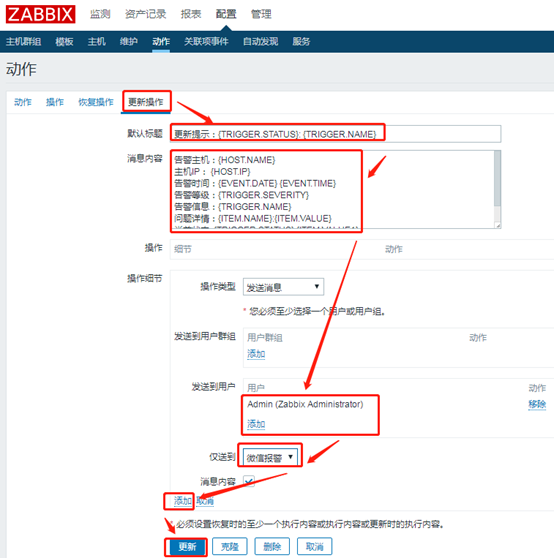The width and height of the screenshot is (554, 558).
Task: Click the 更新 button
Action: pyautogui.click(x=187, y=546)
